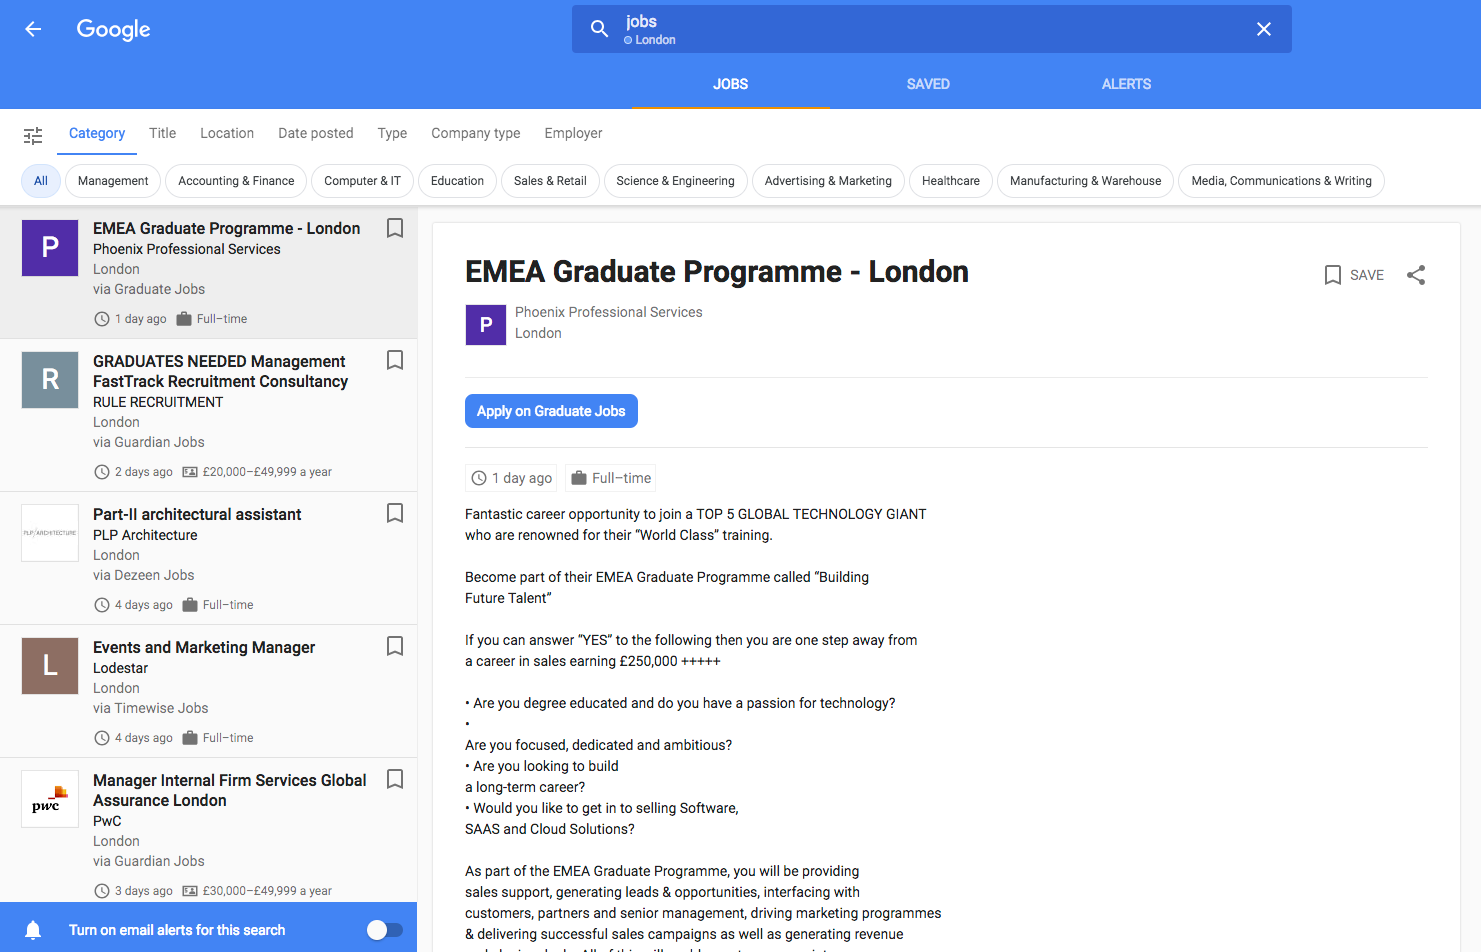The width and height of the screenshot is (1481, 952).
Task: Click Apply on Graduate Jobs button
Action: [x=551, y=411]
